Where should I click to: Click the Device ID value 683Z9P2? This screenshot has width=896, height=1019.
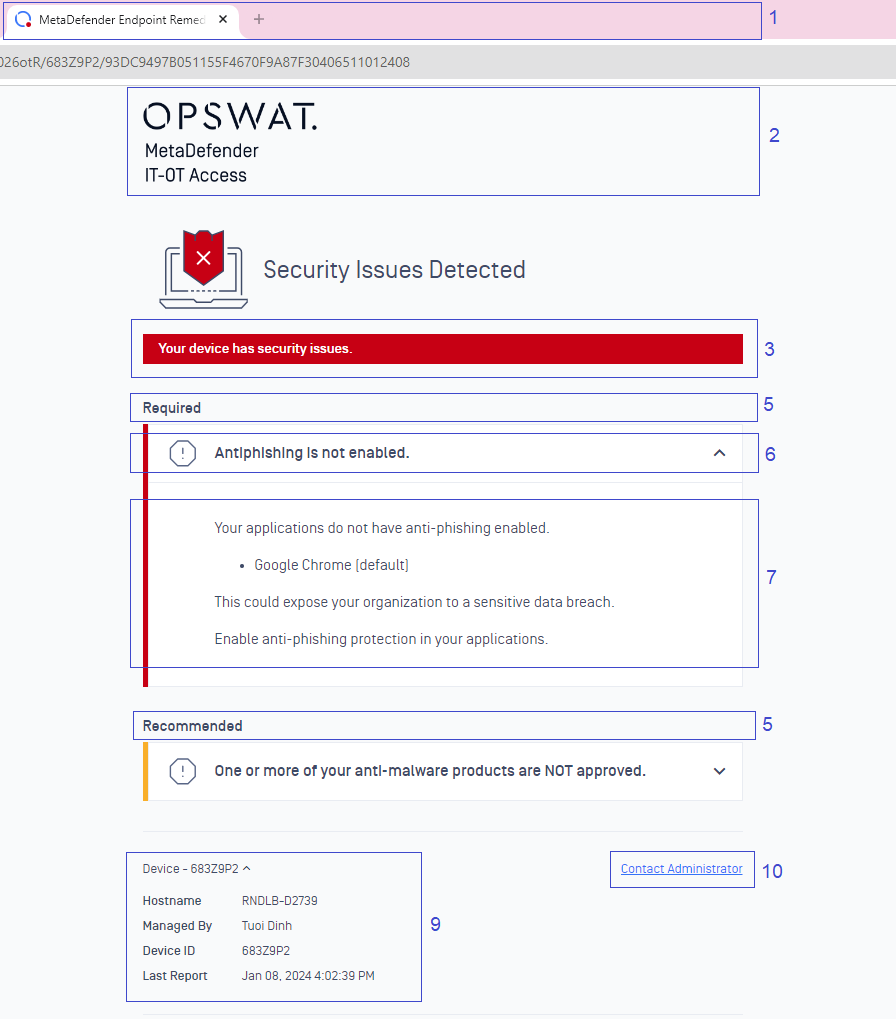coord(266,951)
